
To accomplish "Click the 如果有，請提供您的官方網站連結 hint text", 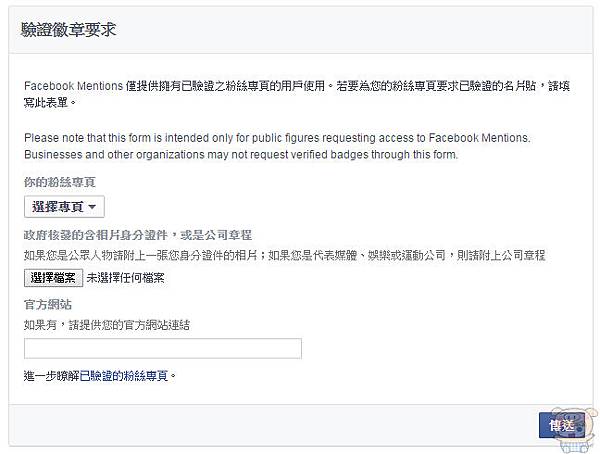I will (107, 325).
